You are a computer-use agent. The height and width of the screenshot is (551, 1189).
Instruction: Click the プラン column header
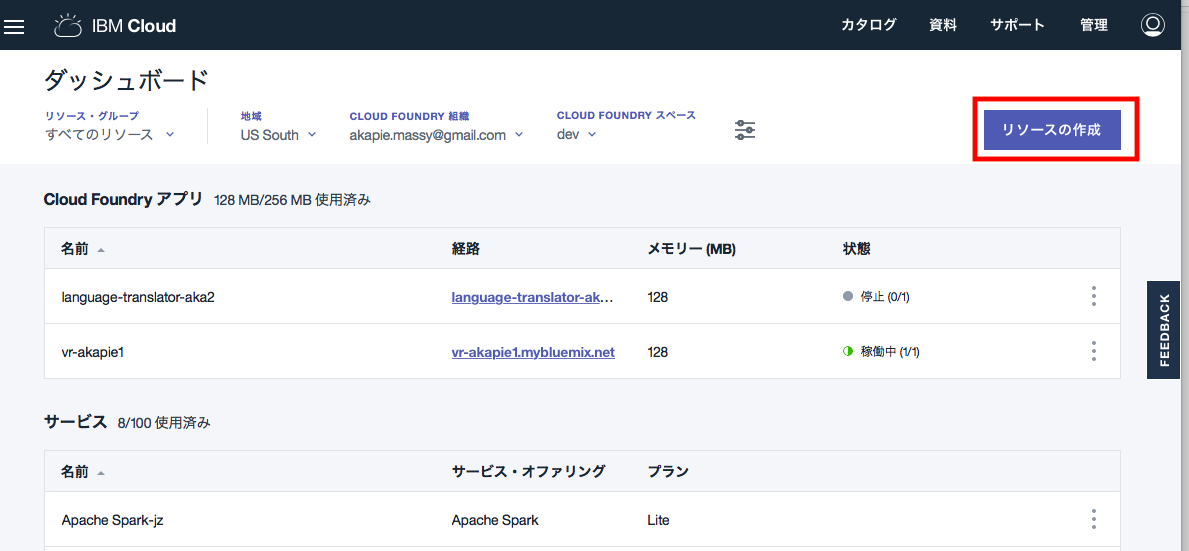click(667, 472)
